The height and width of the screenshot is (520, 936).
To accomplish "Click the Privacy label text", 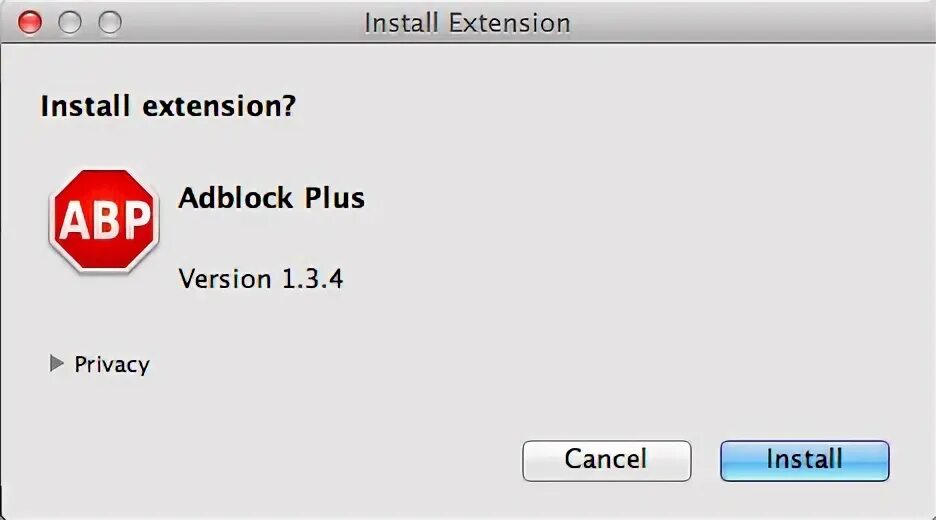I will 111,365.
